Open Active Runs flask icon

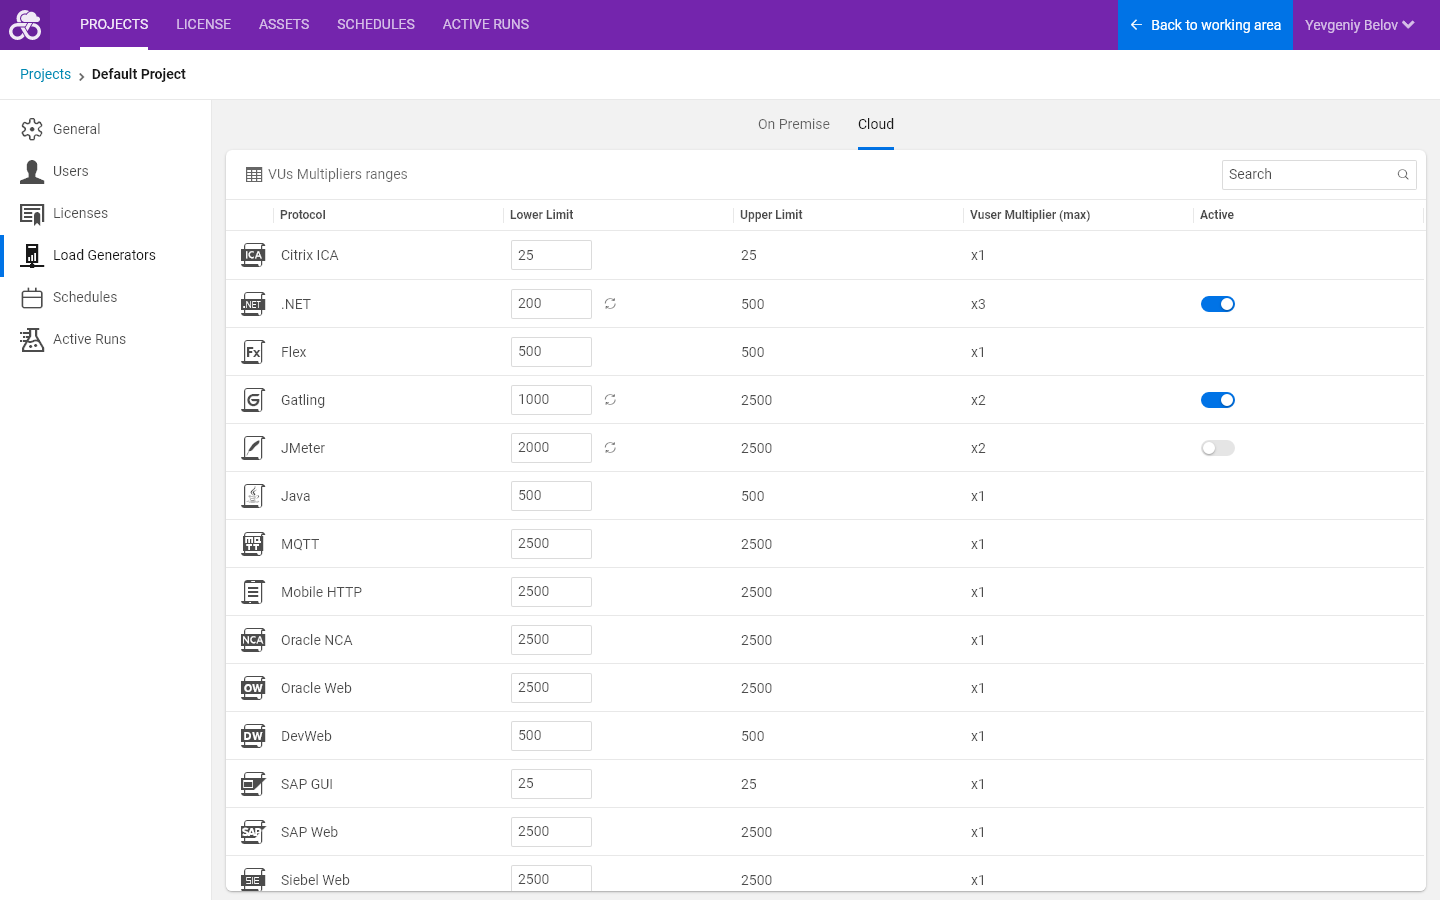[x=32, y=339]
